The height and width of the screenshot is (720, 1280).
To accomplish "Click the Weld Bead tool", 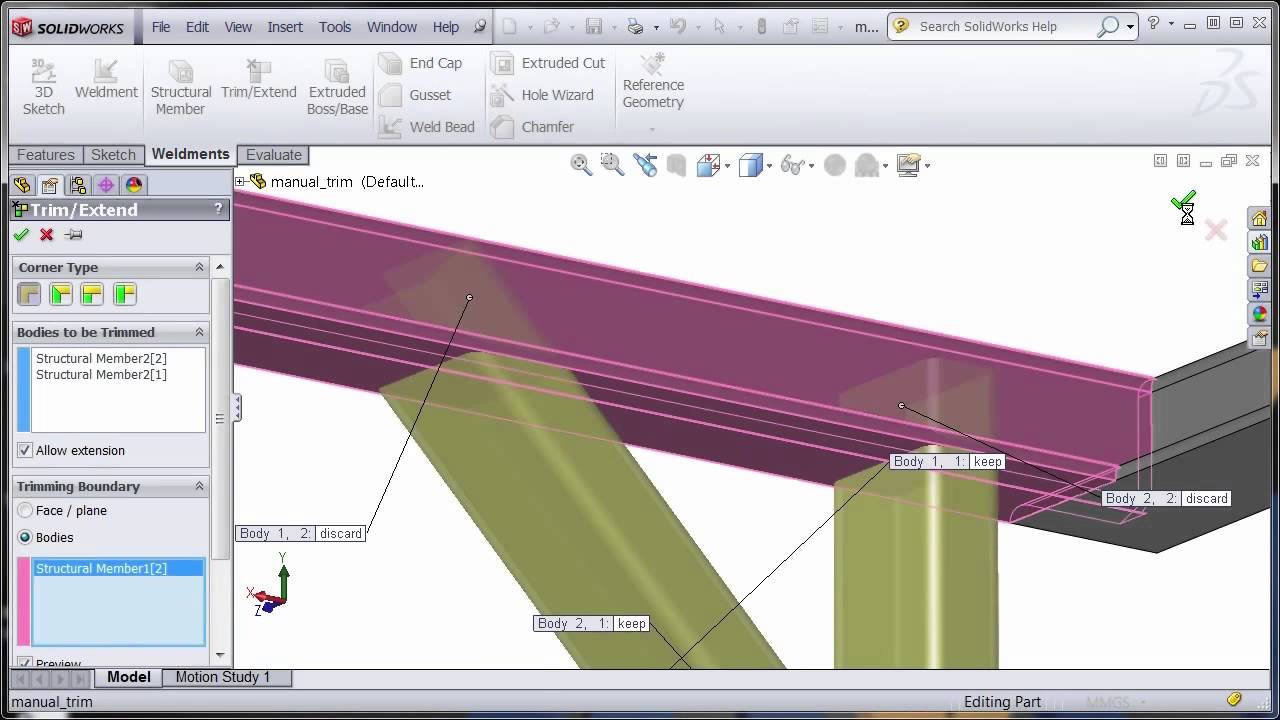I will click(426, 127).
